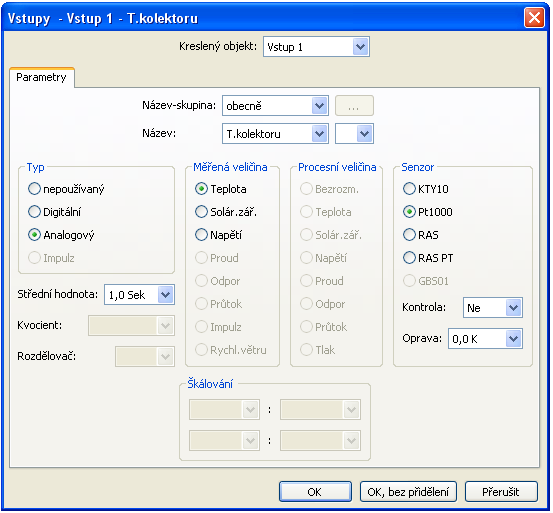The image size is (553, 513).
Task: Open the Název T.kolektoru dropdown
Action: coord(320,134)
